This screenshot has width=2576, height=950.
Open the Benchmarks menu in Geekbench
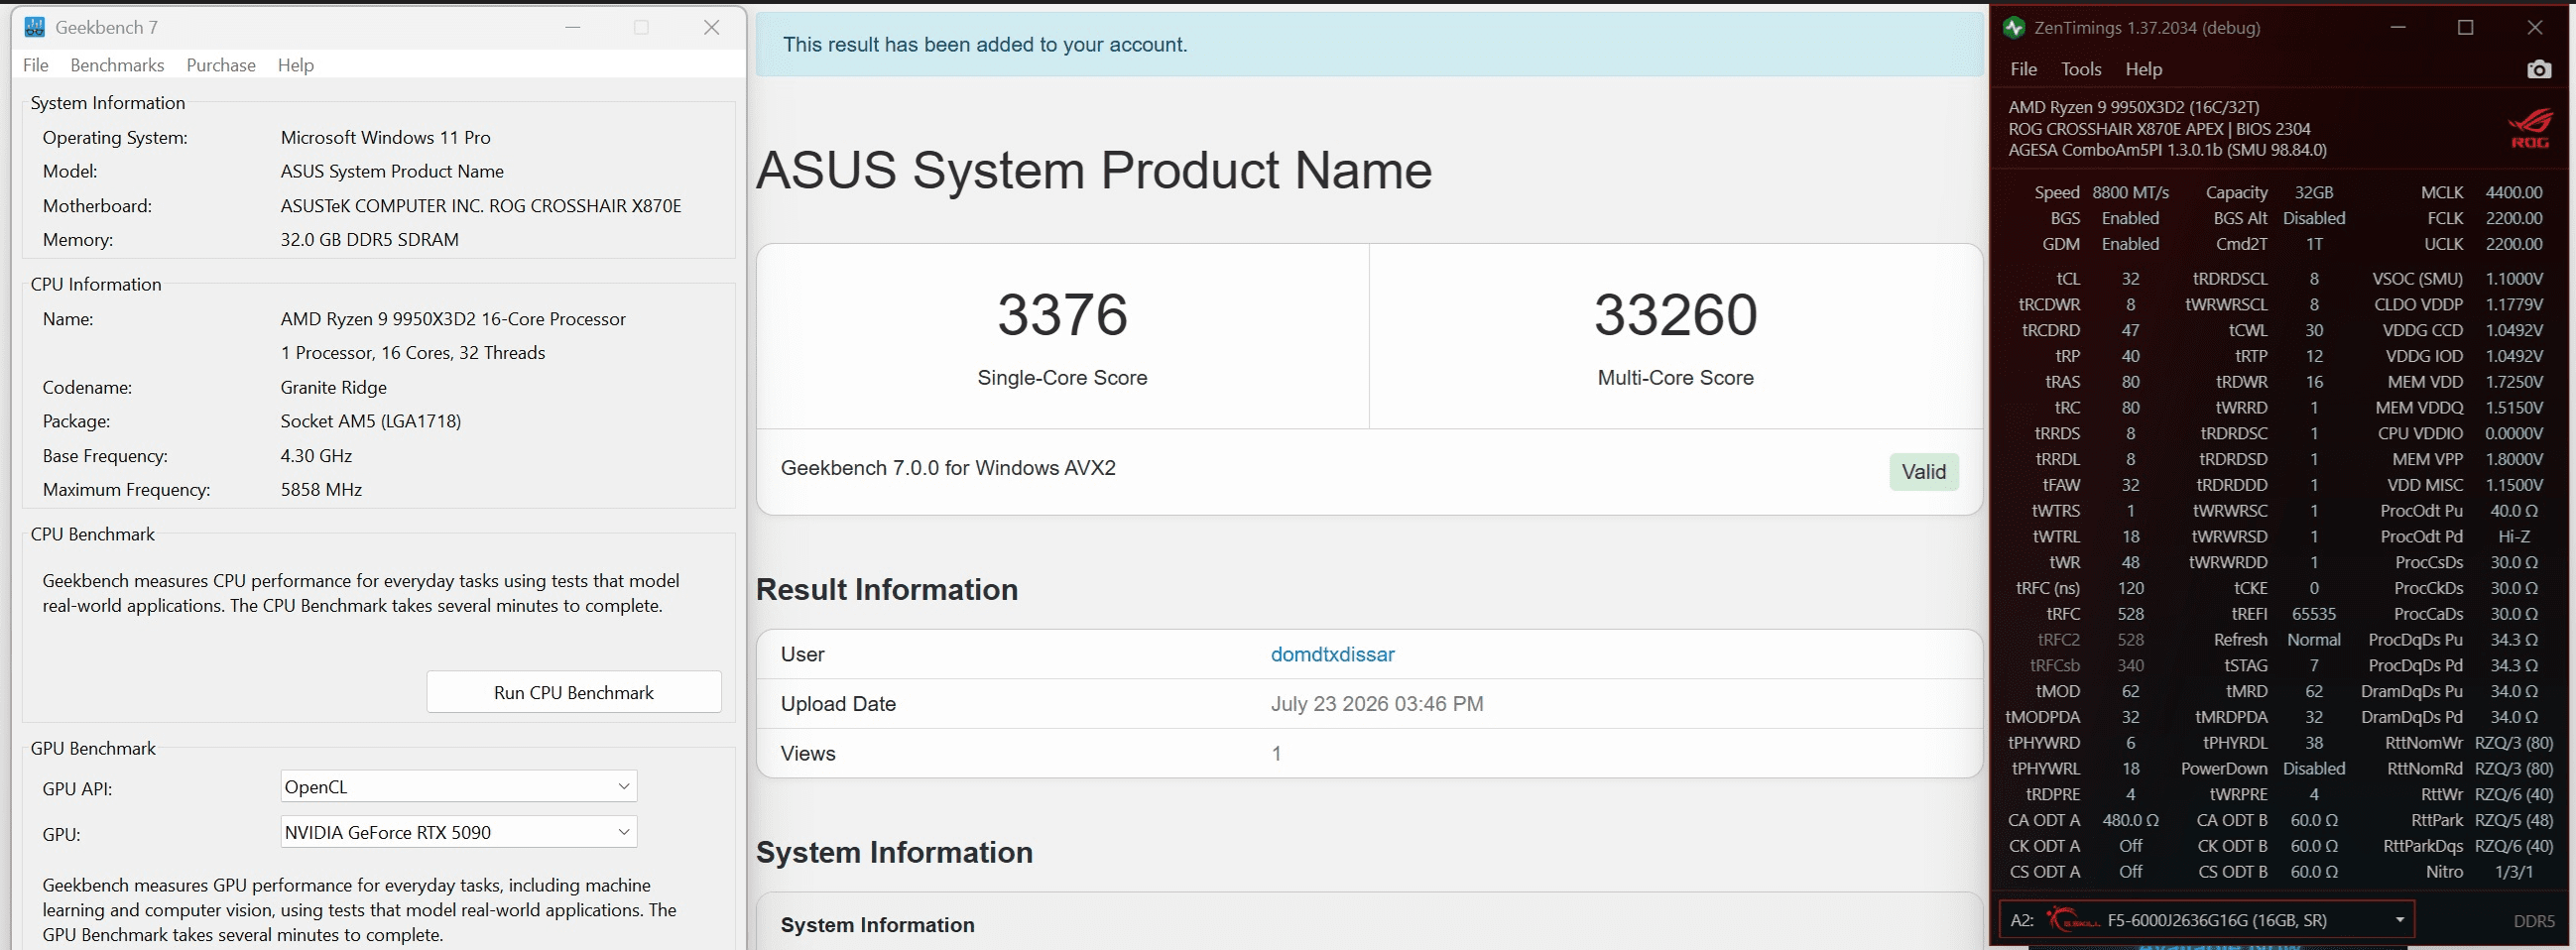point(117,65)
